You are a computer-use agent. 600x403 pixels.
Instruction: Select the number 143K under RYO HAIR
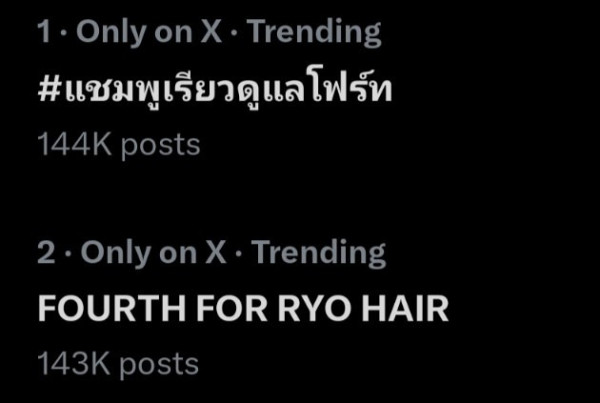click(x=74, y=363)
